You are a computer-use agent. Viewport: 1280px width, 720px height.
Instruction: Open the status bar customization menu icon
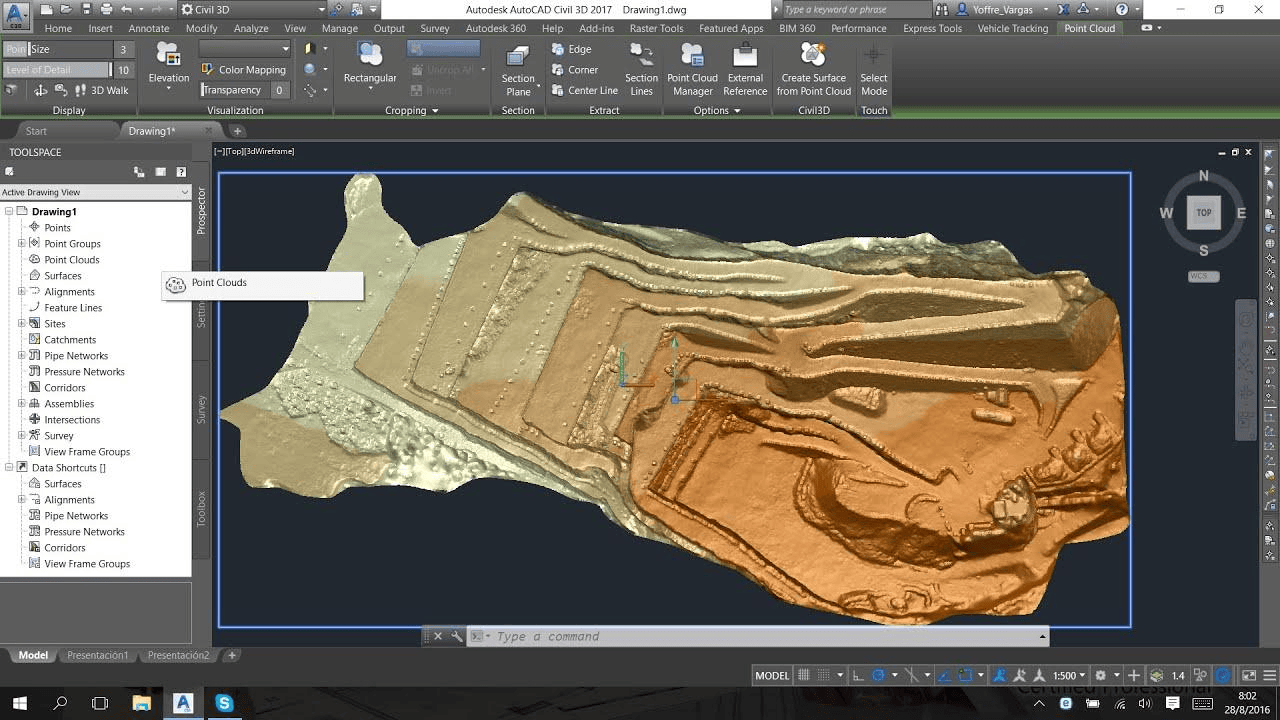pos(1271,675)
